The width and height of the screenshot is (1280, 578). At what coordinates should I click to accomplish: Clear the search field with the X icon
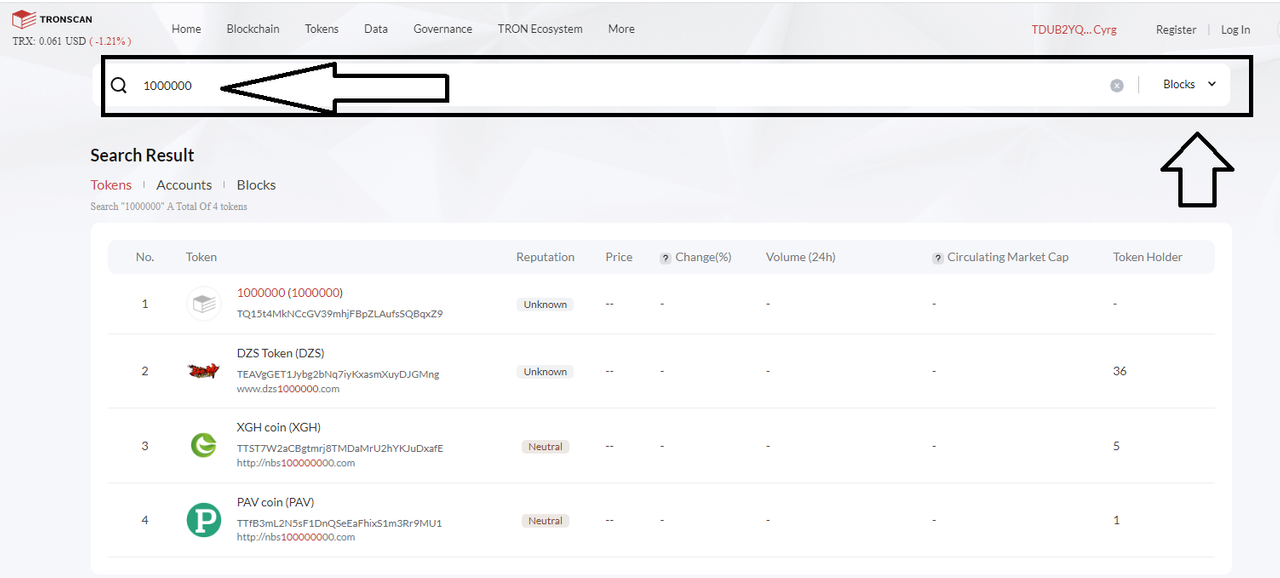(1117, 85)
